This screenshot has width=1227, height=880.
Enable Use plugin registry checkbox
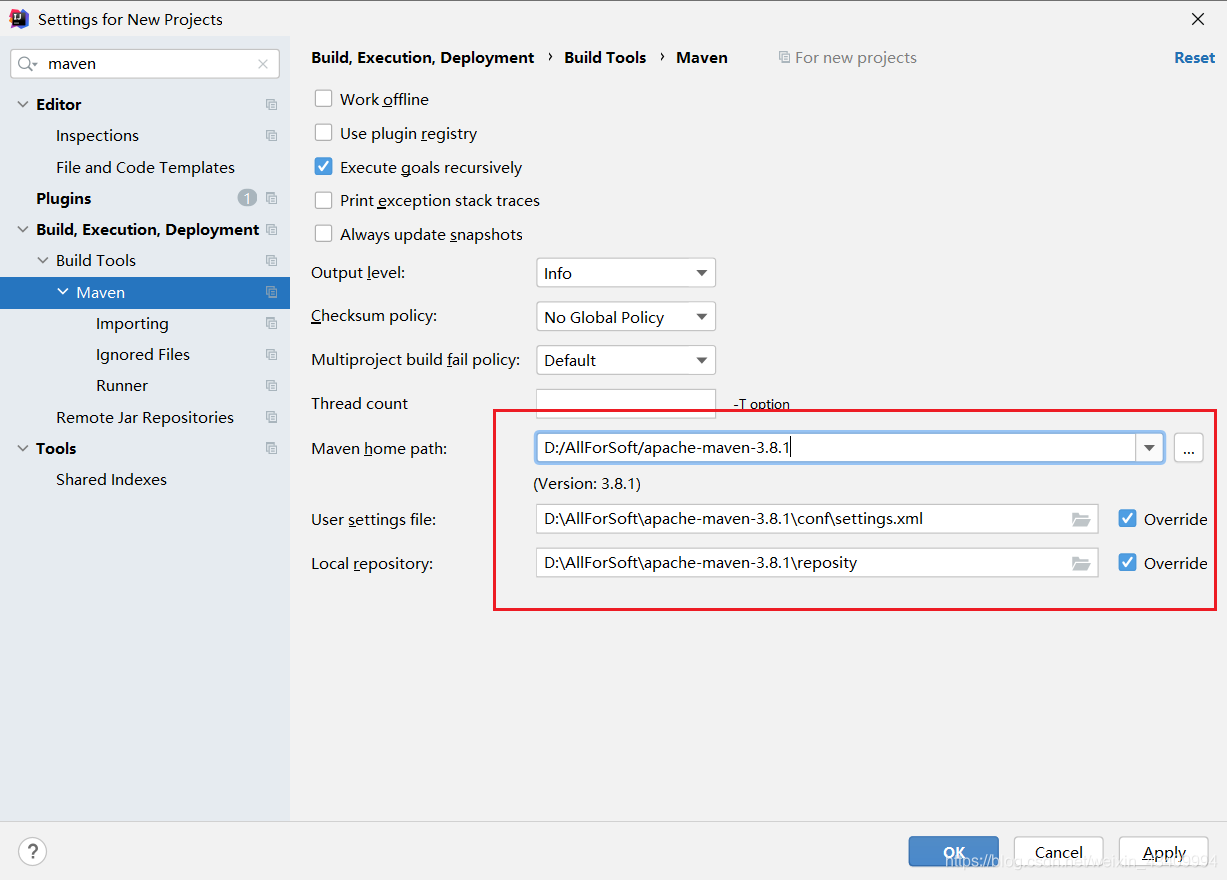323,132
